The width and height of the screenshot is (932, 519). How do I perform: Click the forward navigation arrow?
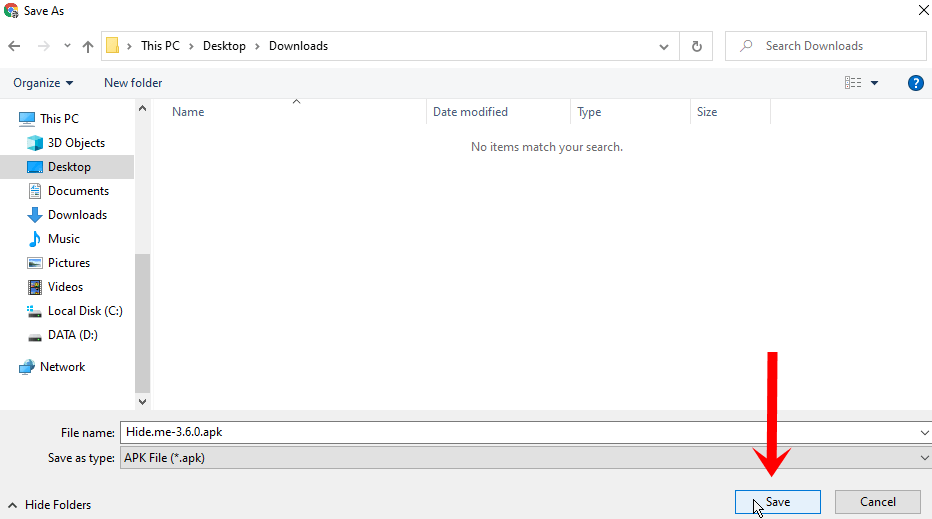click(43, 46)
